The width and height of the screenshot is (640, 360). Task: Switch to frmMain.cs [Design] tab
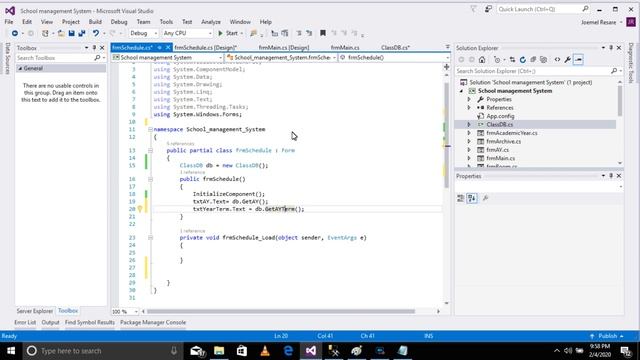[x=284, y=48]
